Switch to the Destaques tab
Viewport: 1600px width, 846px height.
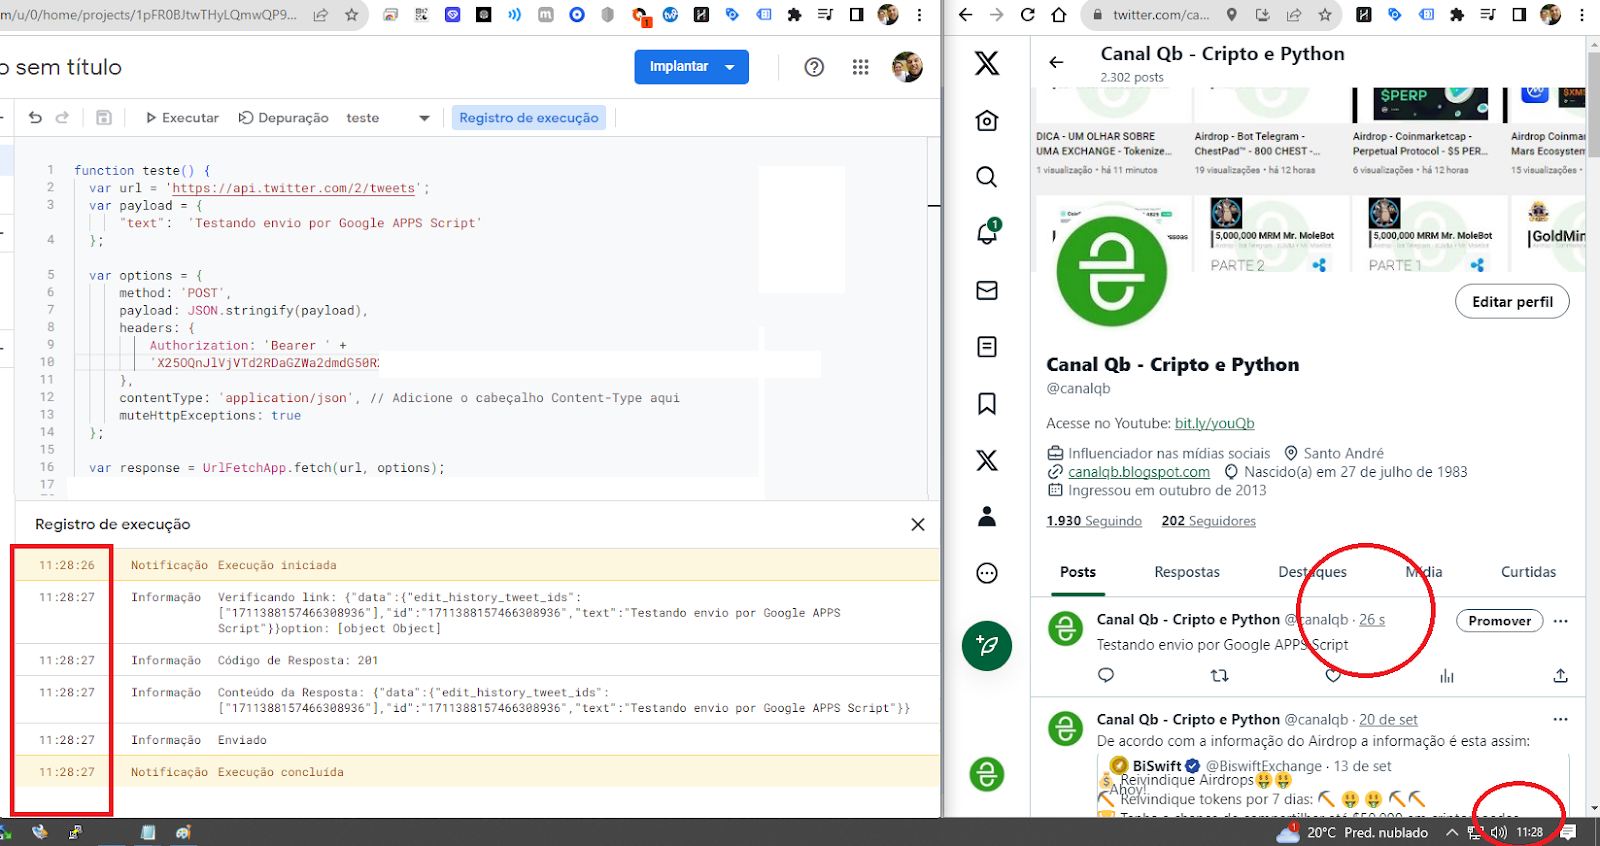[x=1312, y=572]
